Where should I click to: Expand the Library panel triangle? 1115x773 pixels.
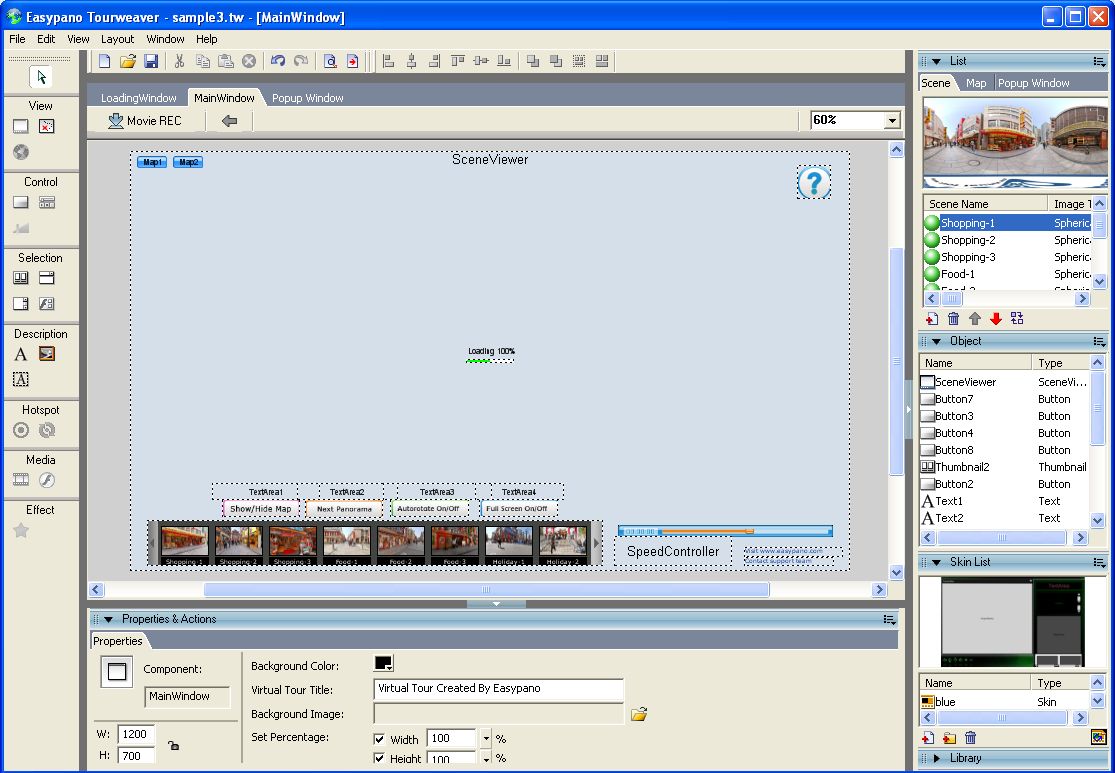(937, 758)
